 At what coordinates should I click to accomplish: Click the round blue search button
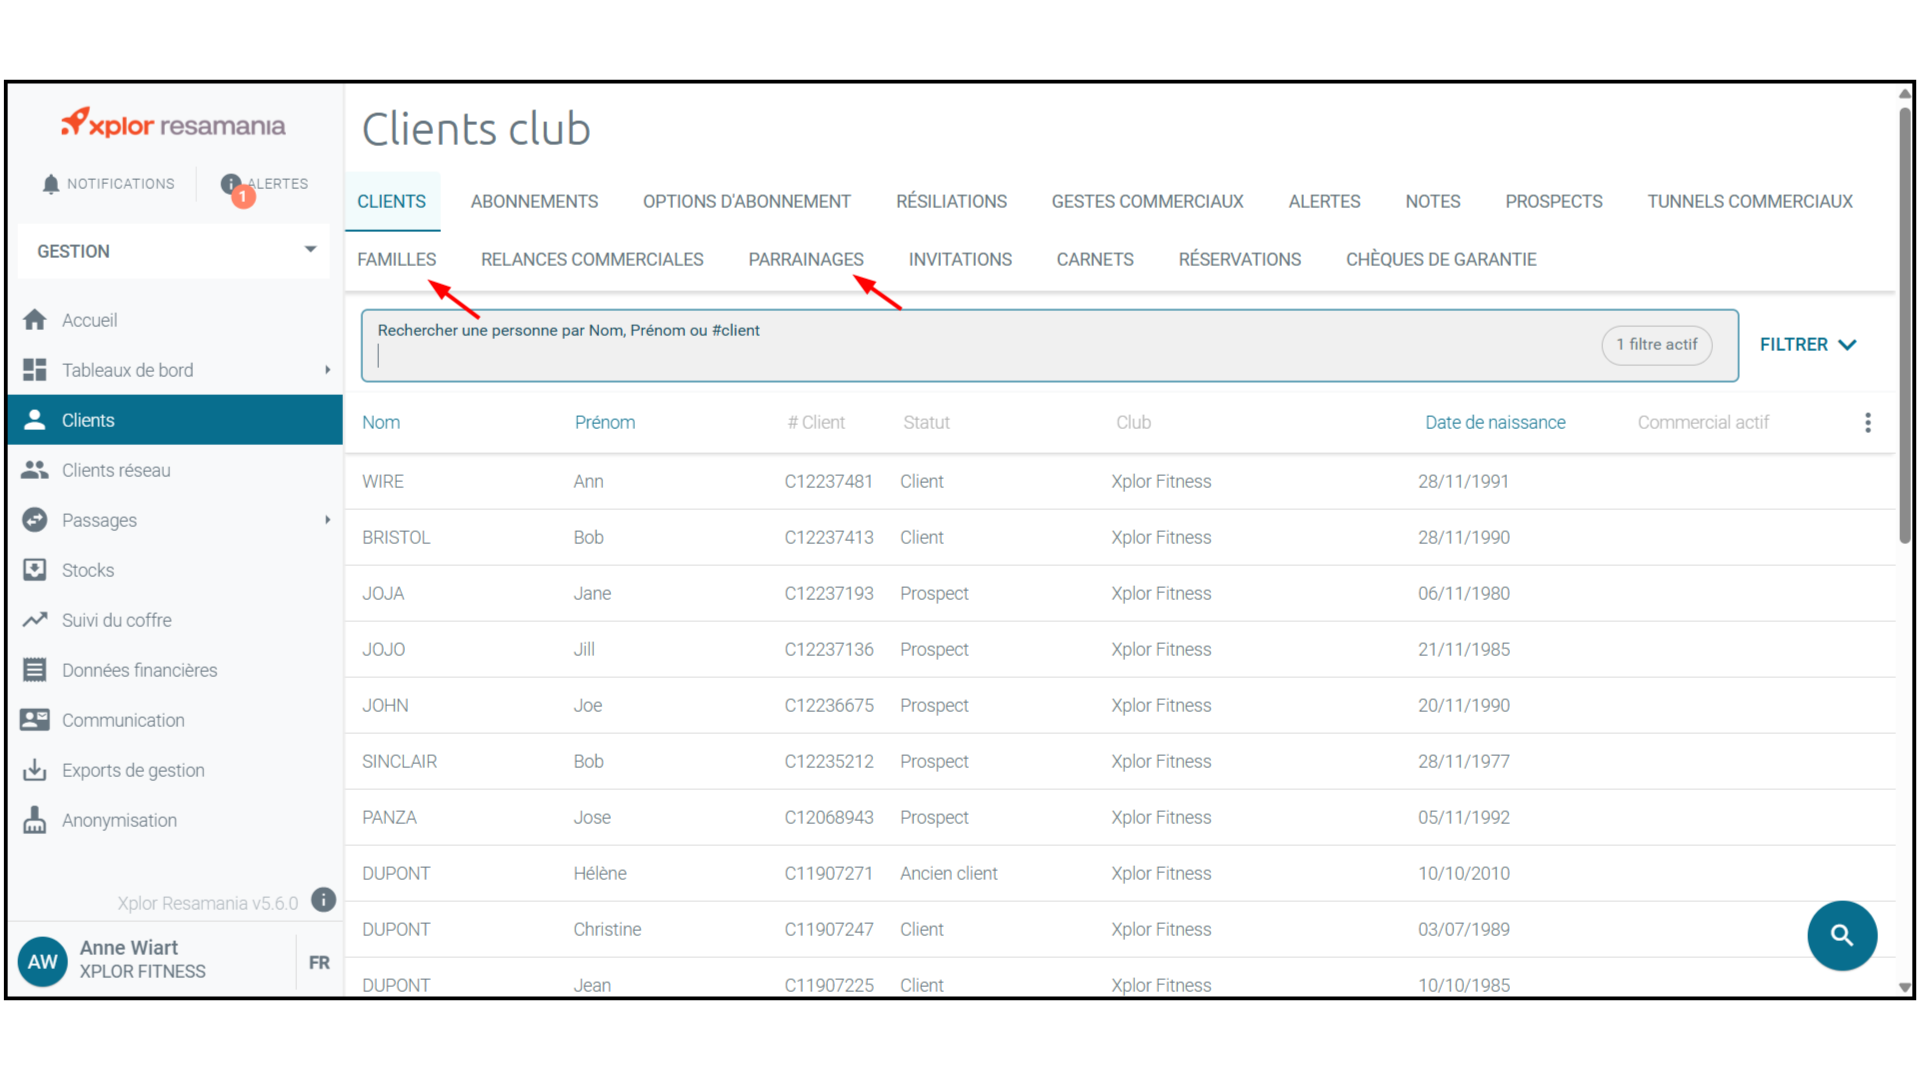pos(1841,935)
